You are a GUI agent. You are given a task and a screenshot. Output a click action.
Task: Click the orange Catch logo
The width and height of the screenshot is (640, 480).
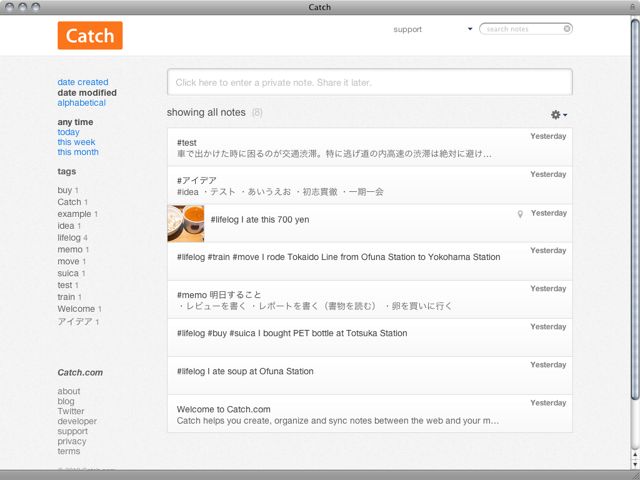click(90, 36)
